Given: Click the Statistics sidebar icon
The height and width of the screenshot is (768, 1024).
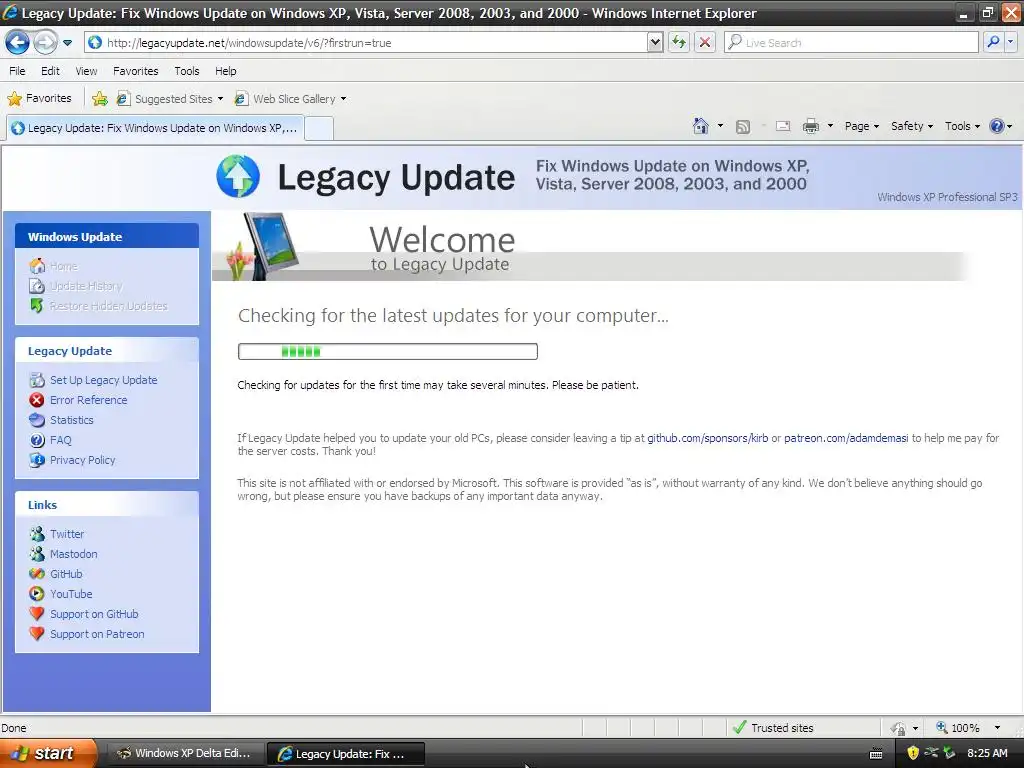Looking at the screenshot, I should coord(37,420).
